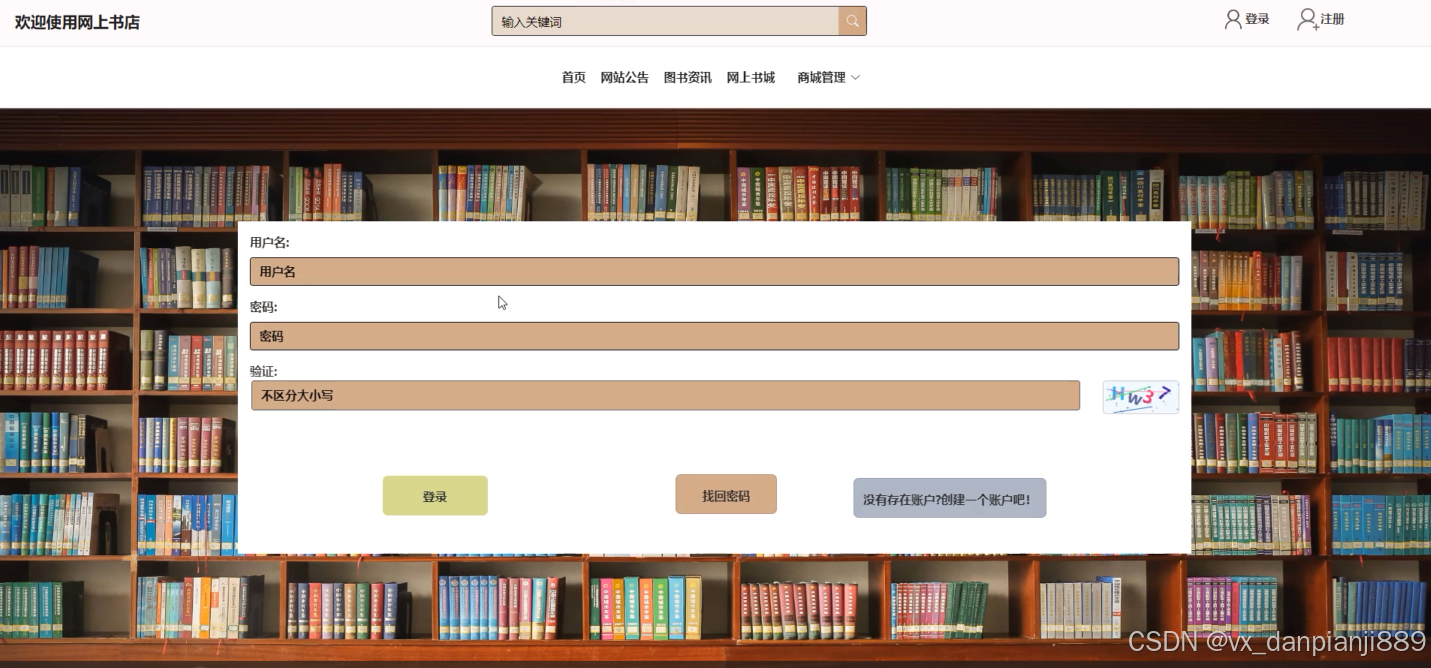Focus the 用户名 input field
The height and width of the screenshot is (668, 1431).
(x=714, y=271)
